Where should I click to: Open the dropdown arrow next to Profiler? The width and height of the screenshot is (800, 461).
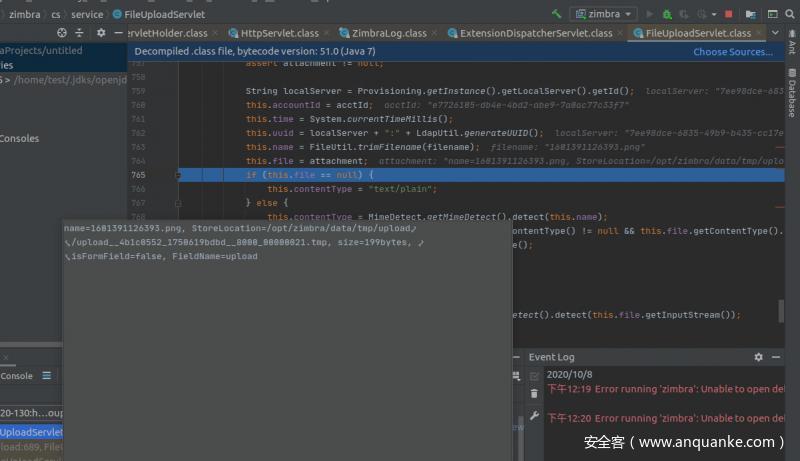tap(714, 14)
